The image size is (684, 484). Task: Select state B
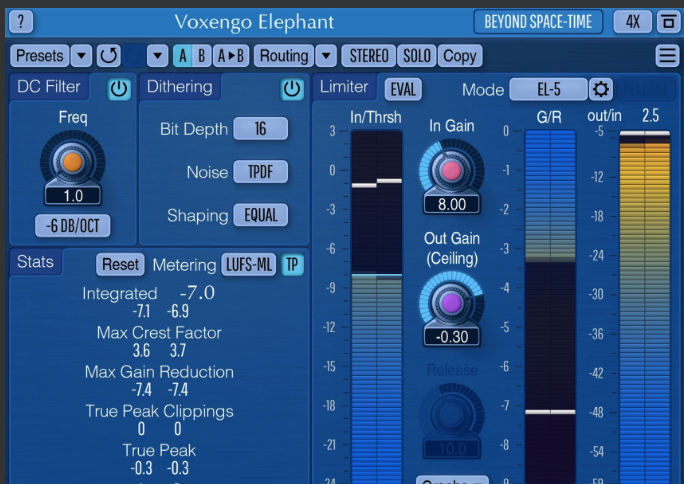coord(202,56)
